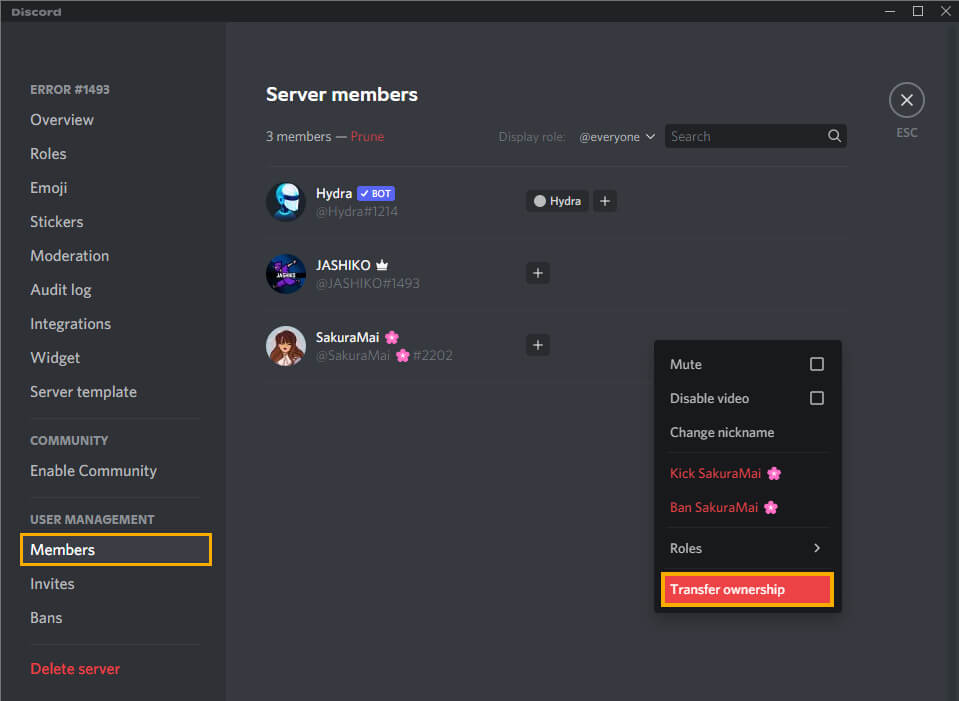This screenshot has width=959, height=701.
Task: Select Members in User Management
Action: pyautogui.click(x=116, y=549)
